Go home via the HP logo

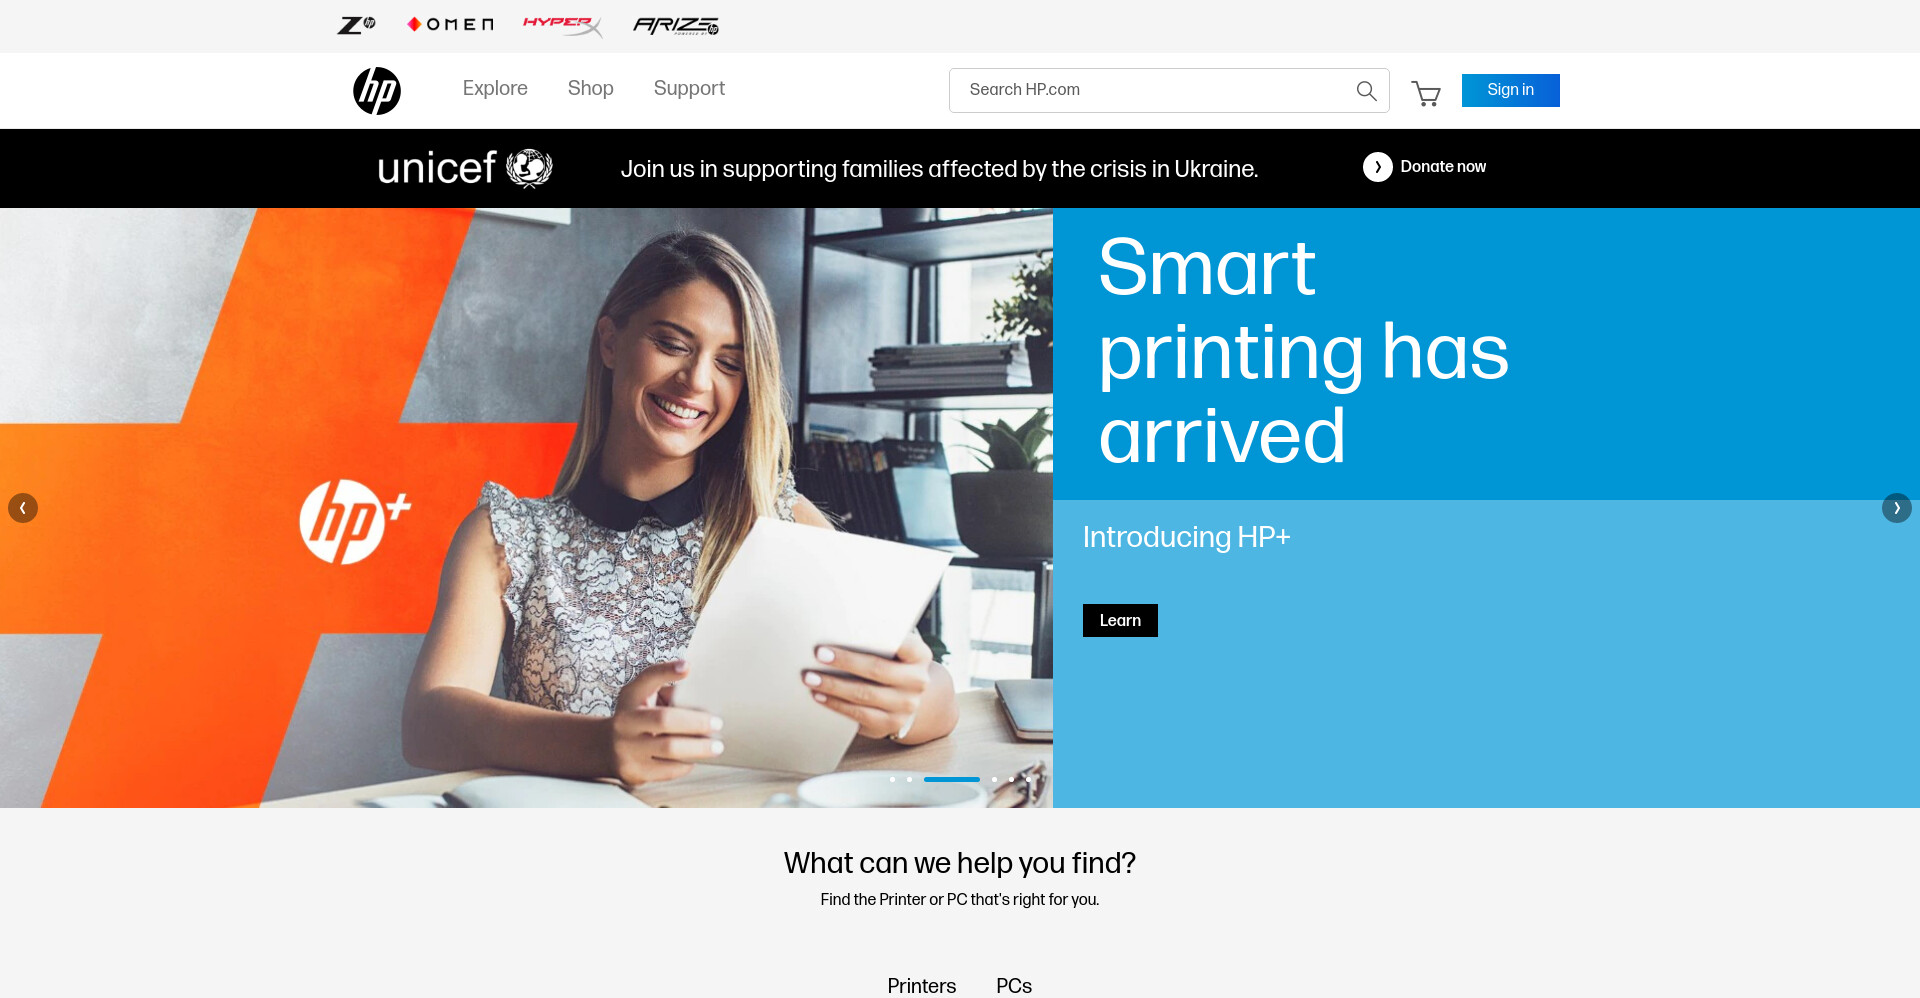tap(377, 91)
